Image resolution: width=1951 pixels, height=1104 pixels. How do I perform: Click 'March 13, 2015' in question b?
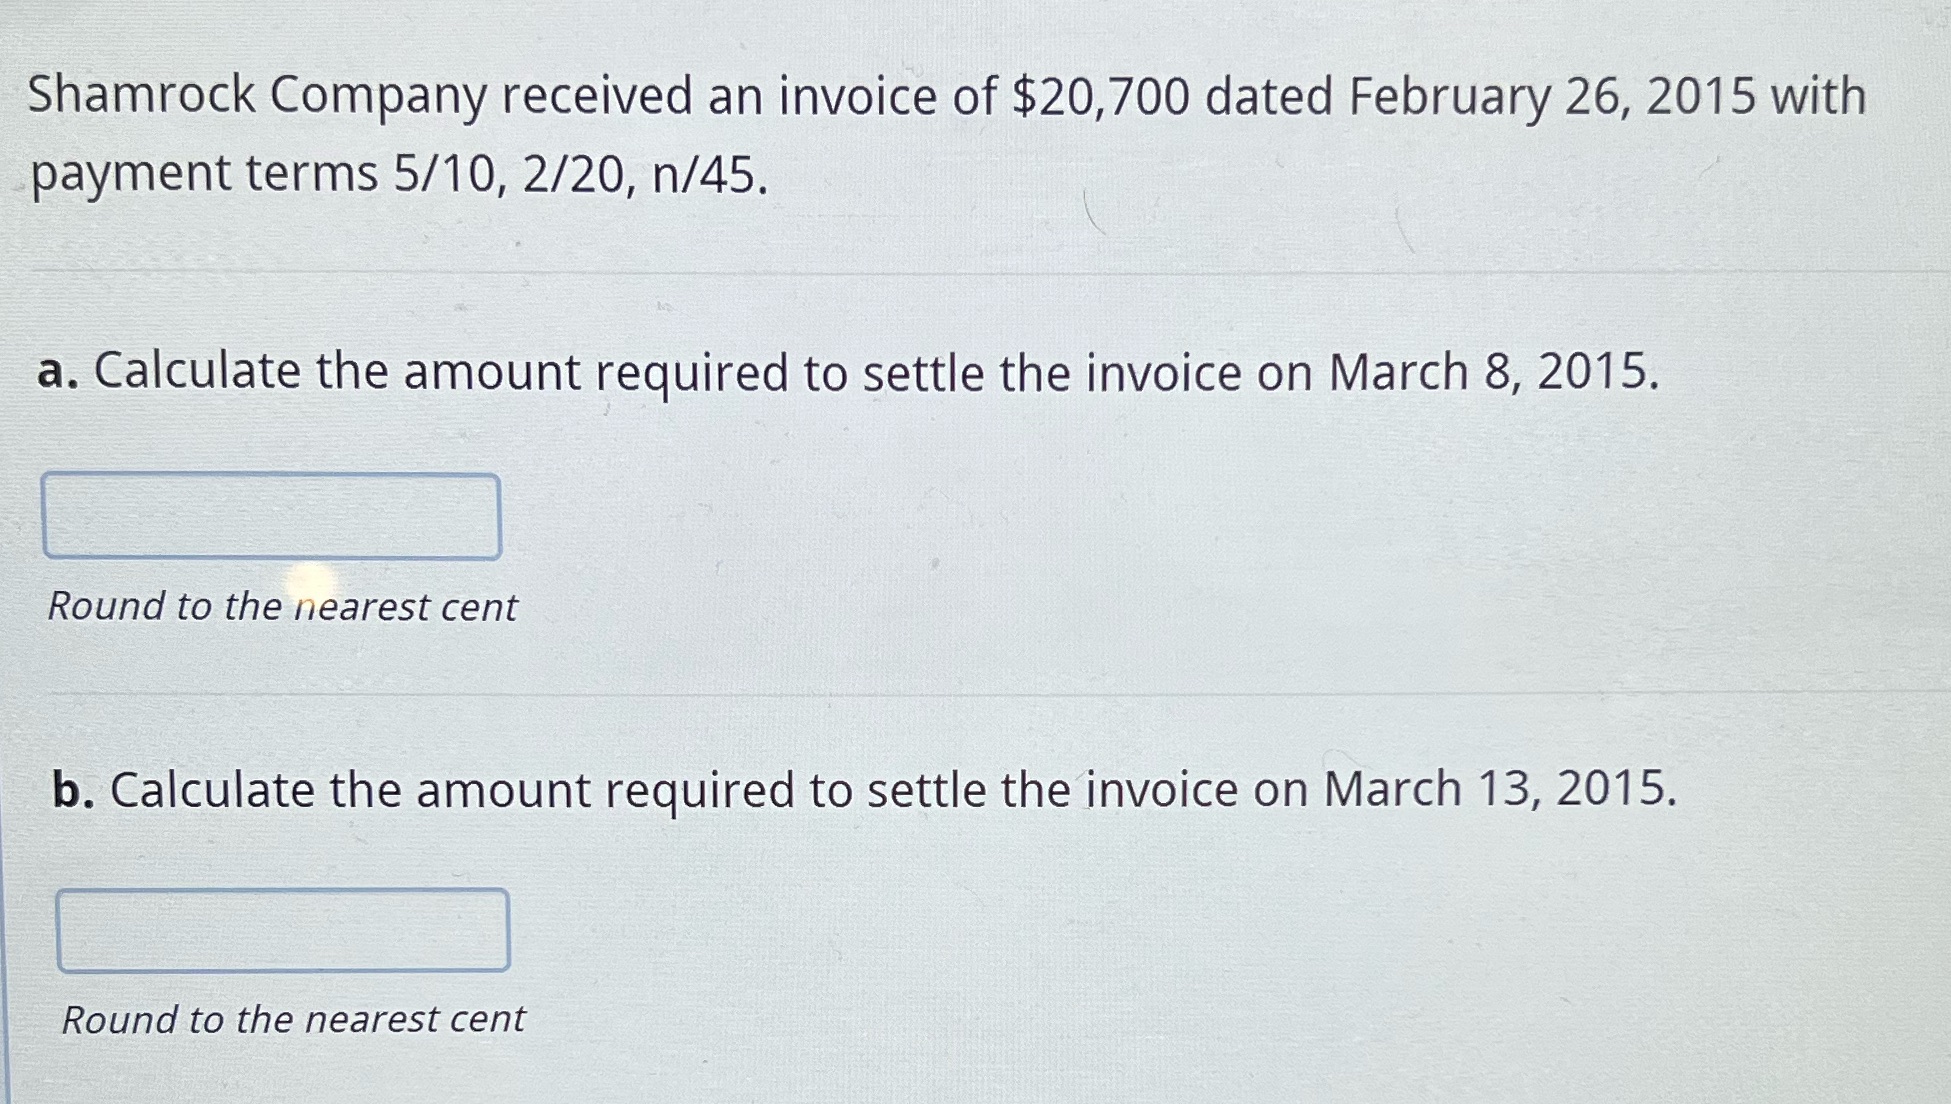[x=1500, y=789]
